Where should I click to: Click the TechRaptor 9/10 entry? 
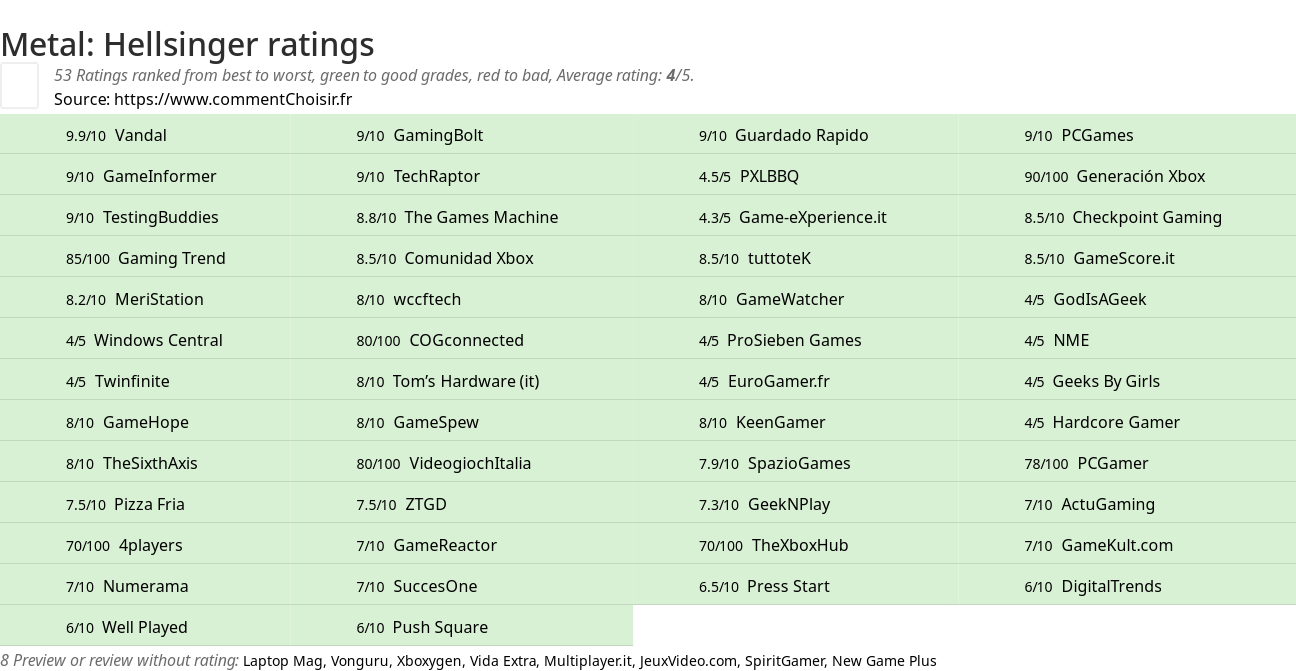(461, 176)
